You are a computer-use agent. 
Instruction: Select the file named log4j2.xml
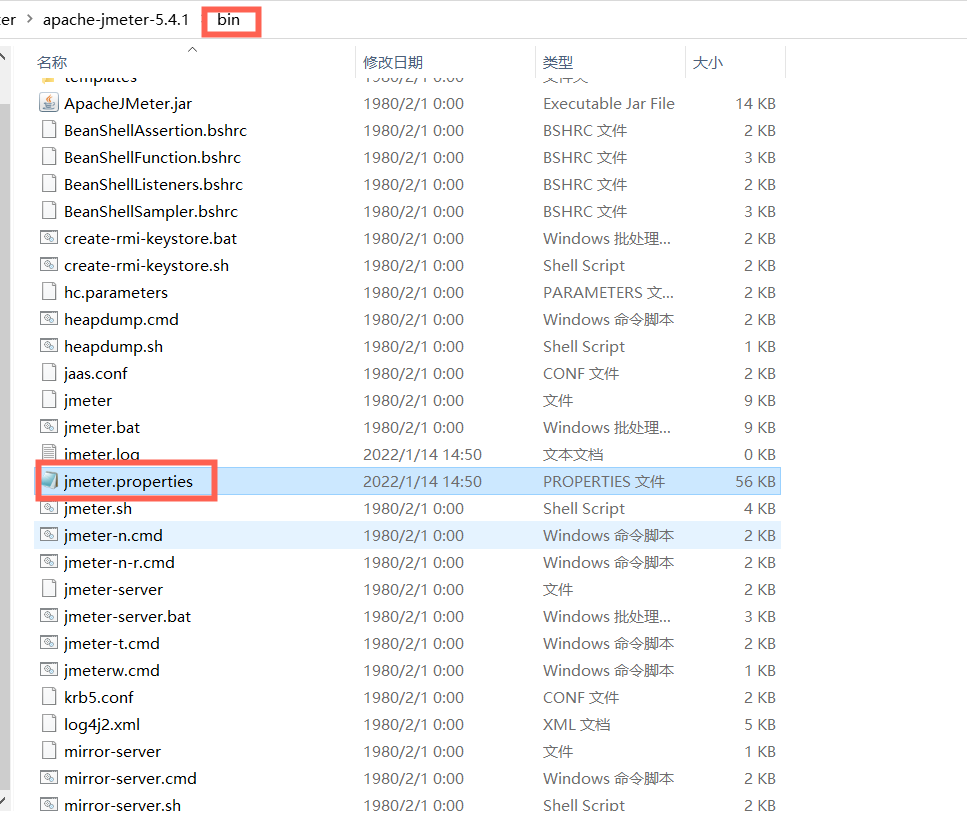(102, 724)
